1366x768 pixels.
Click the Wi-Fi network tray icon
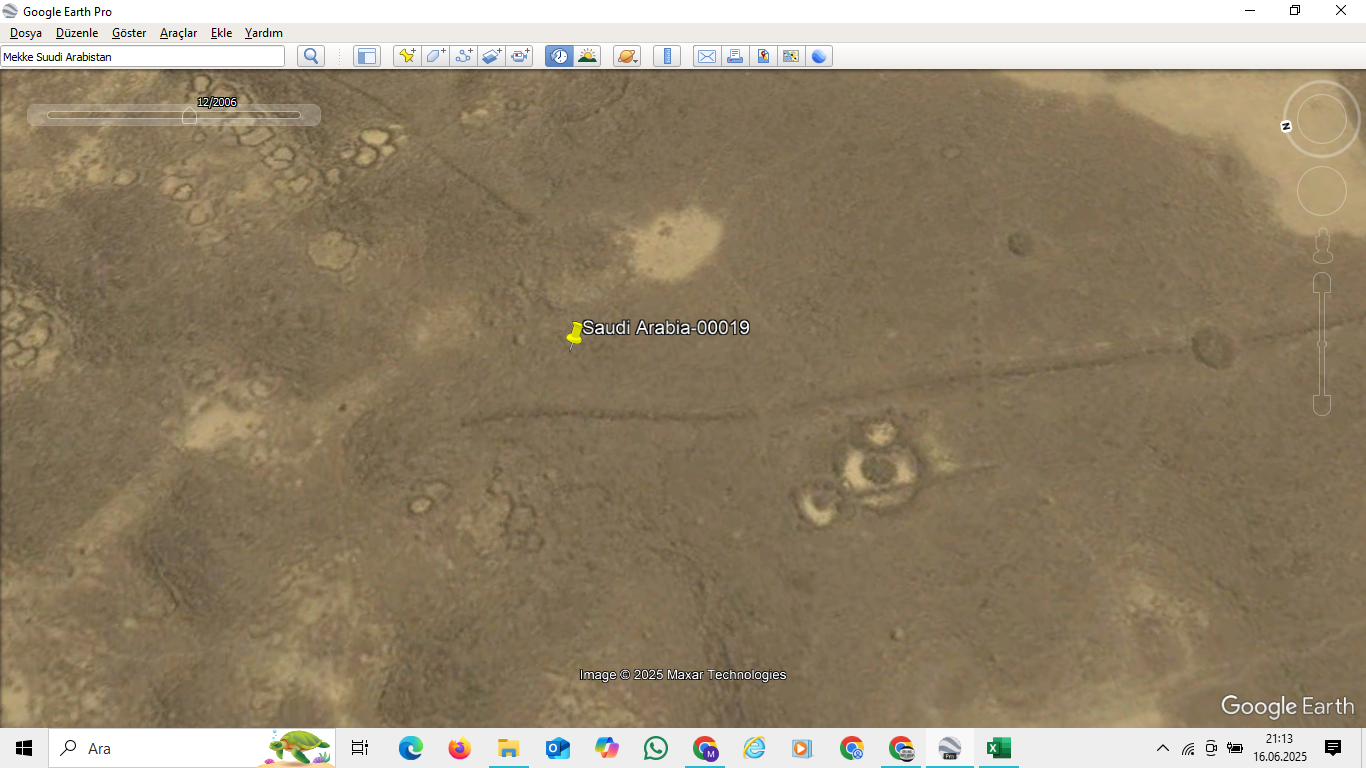(x=1188, y=748)
